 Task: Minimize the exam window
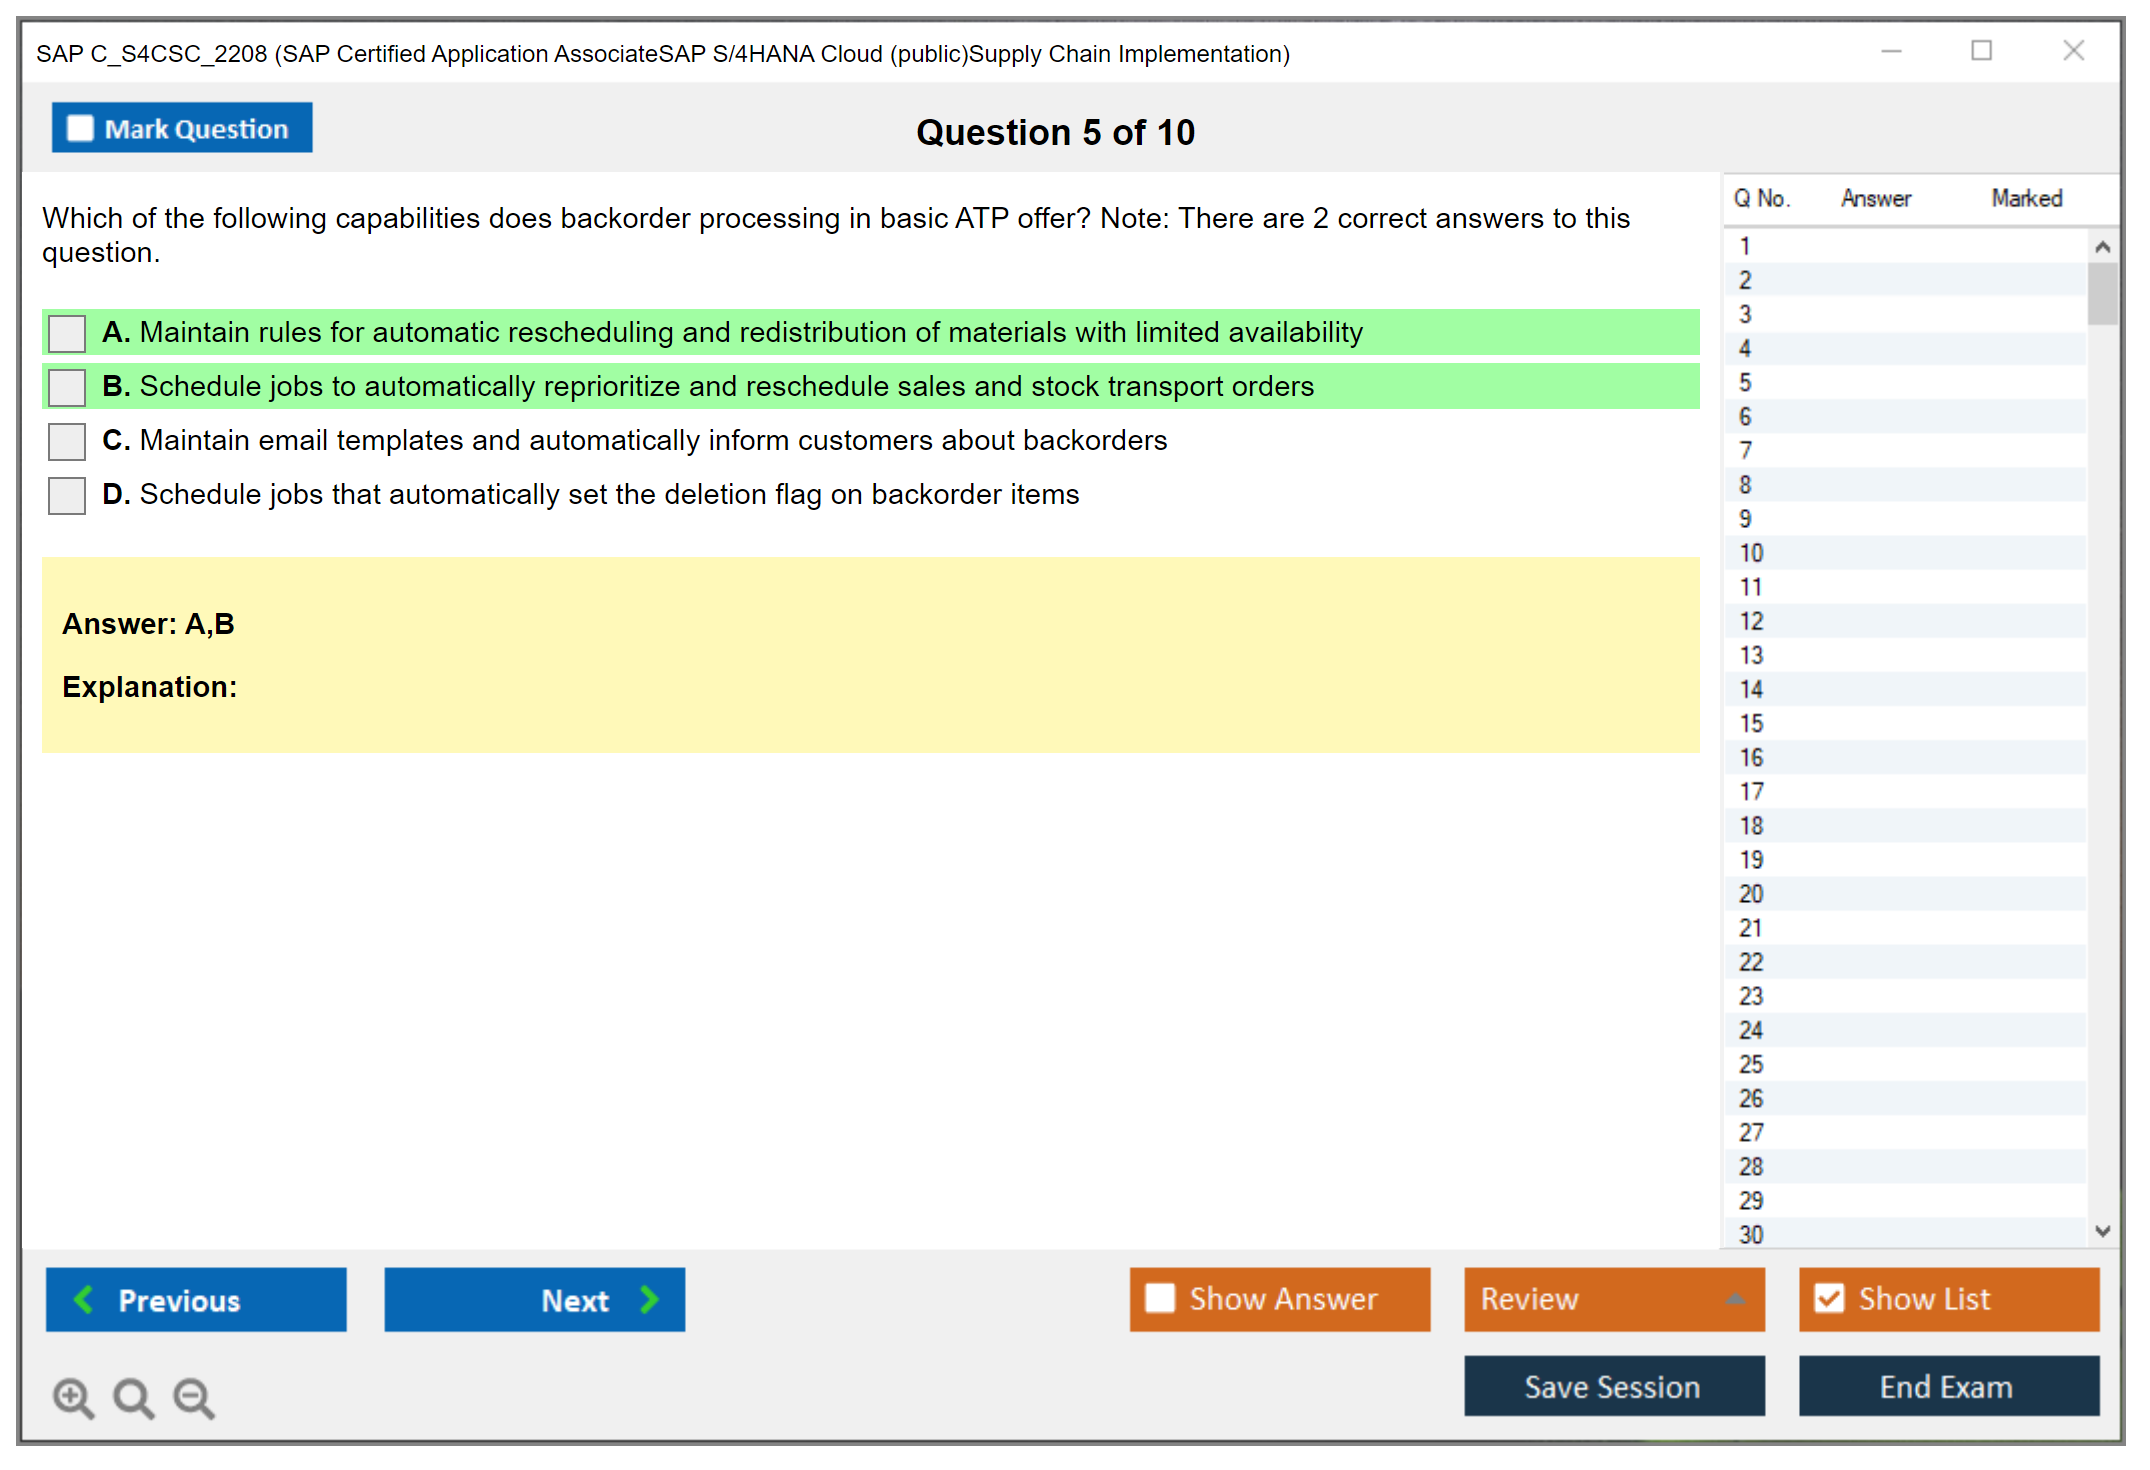(x=1891, y=51)
